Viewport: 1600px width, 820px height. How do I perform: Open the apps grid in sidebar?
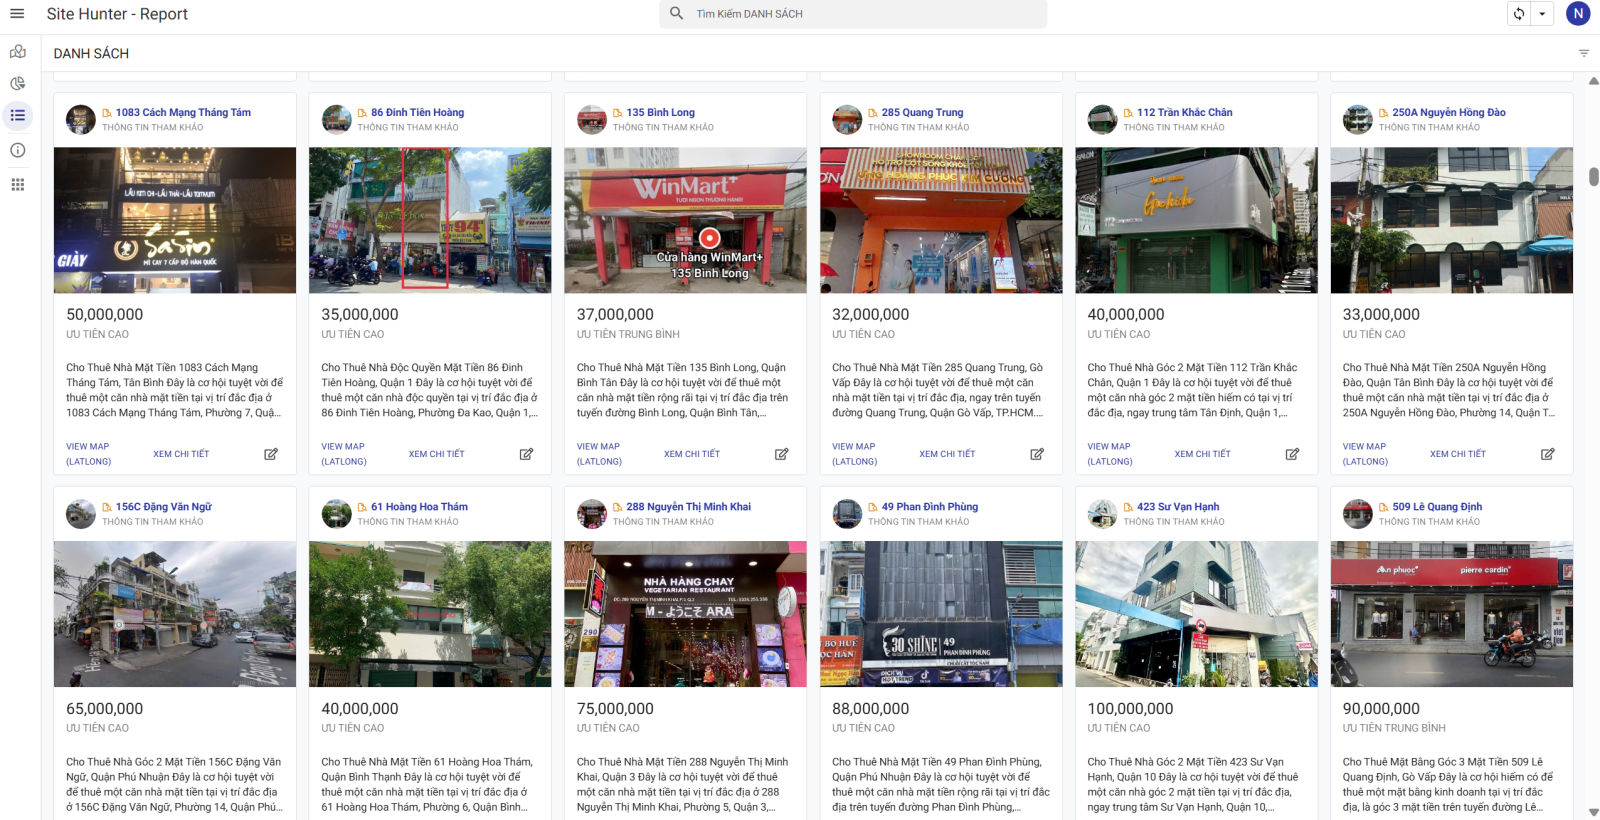pyautogui.click(x=17, y=185)
